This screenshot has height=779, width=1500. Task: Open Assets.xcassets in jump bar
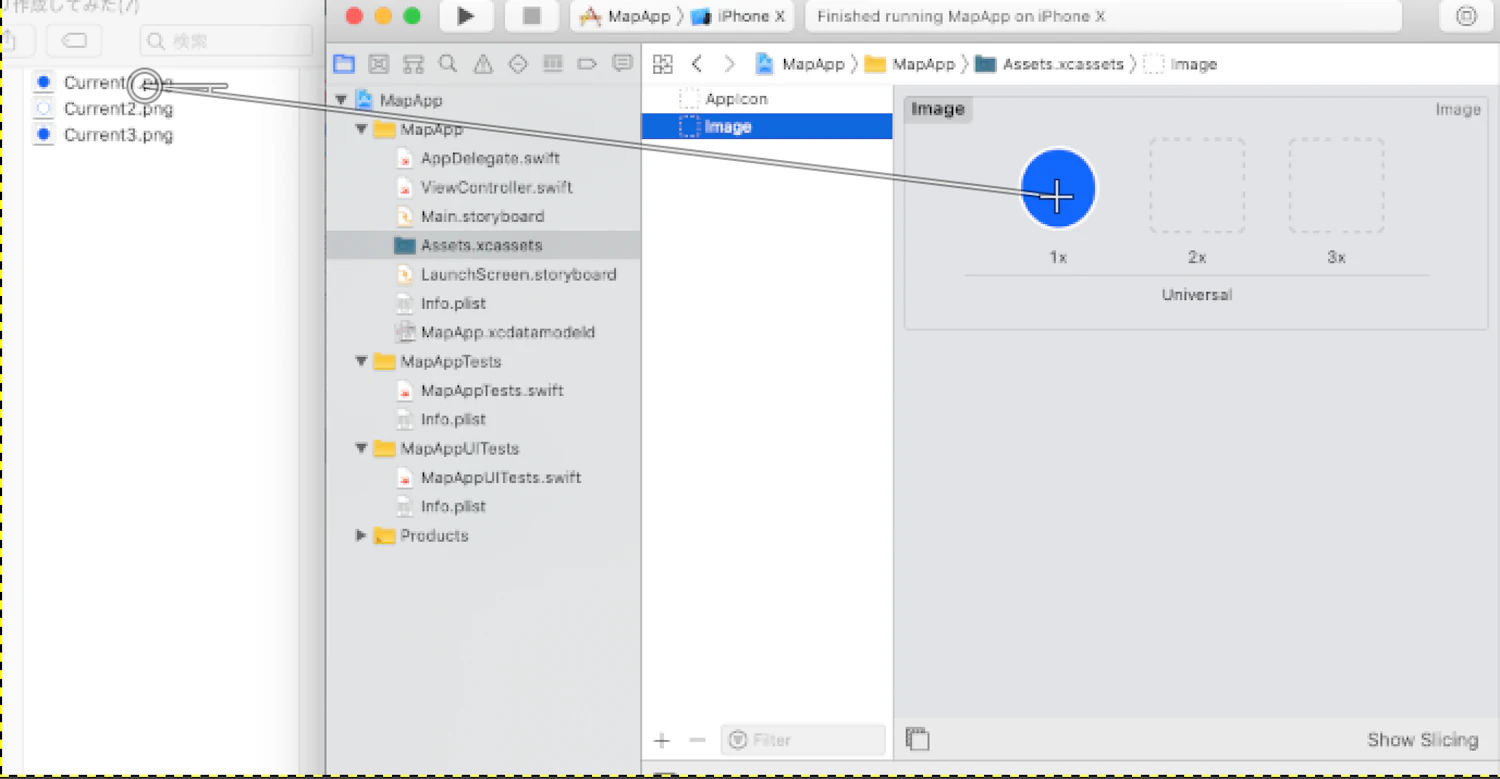click(x=1050, y=64)
